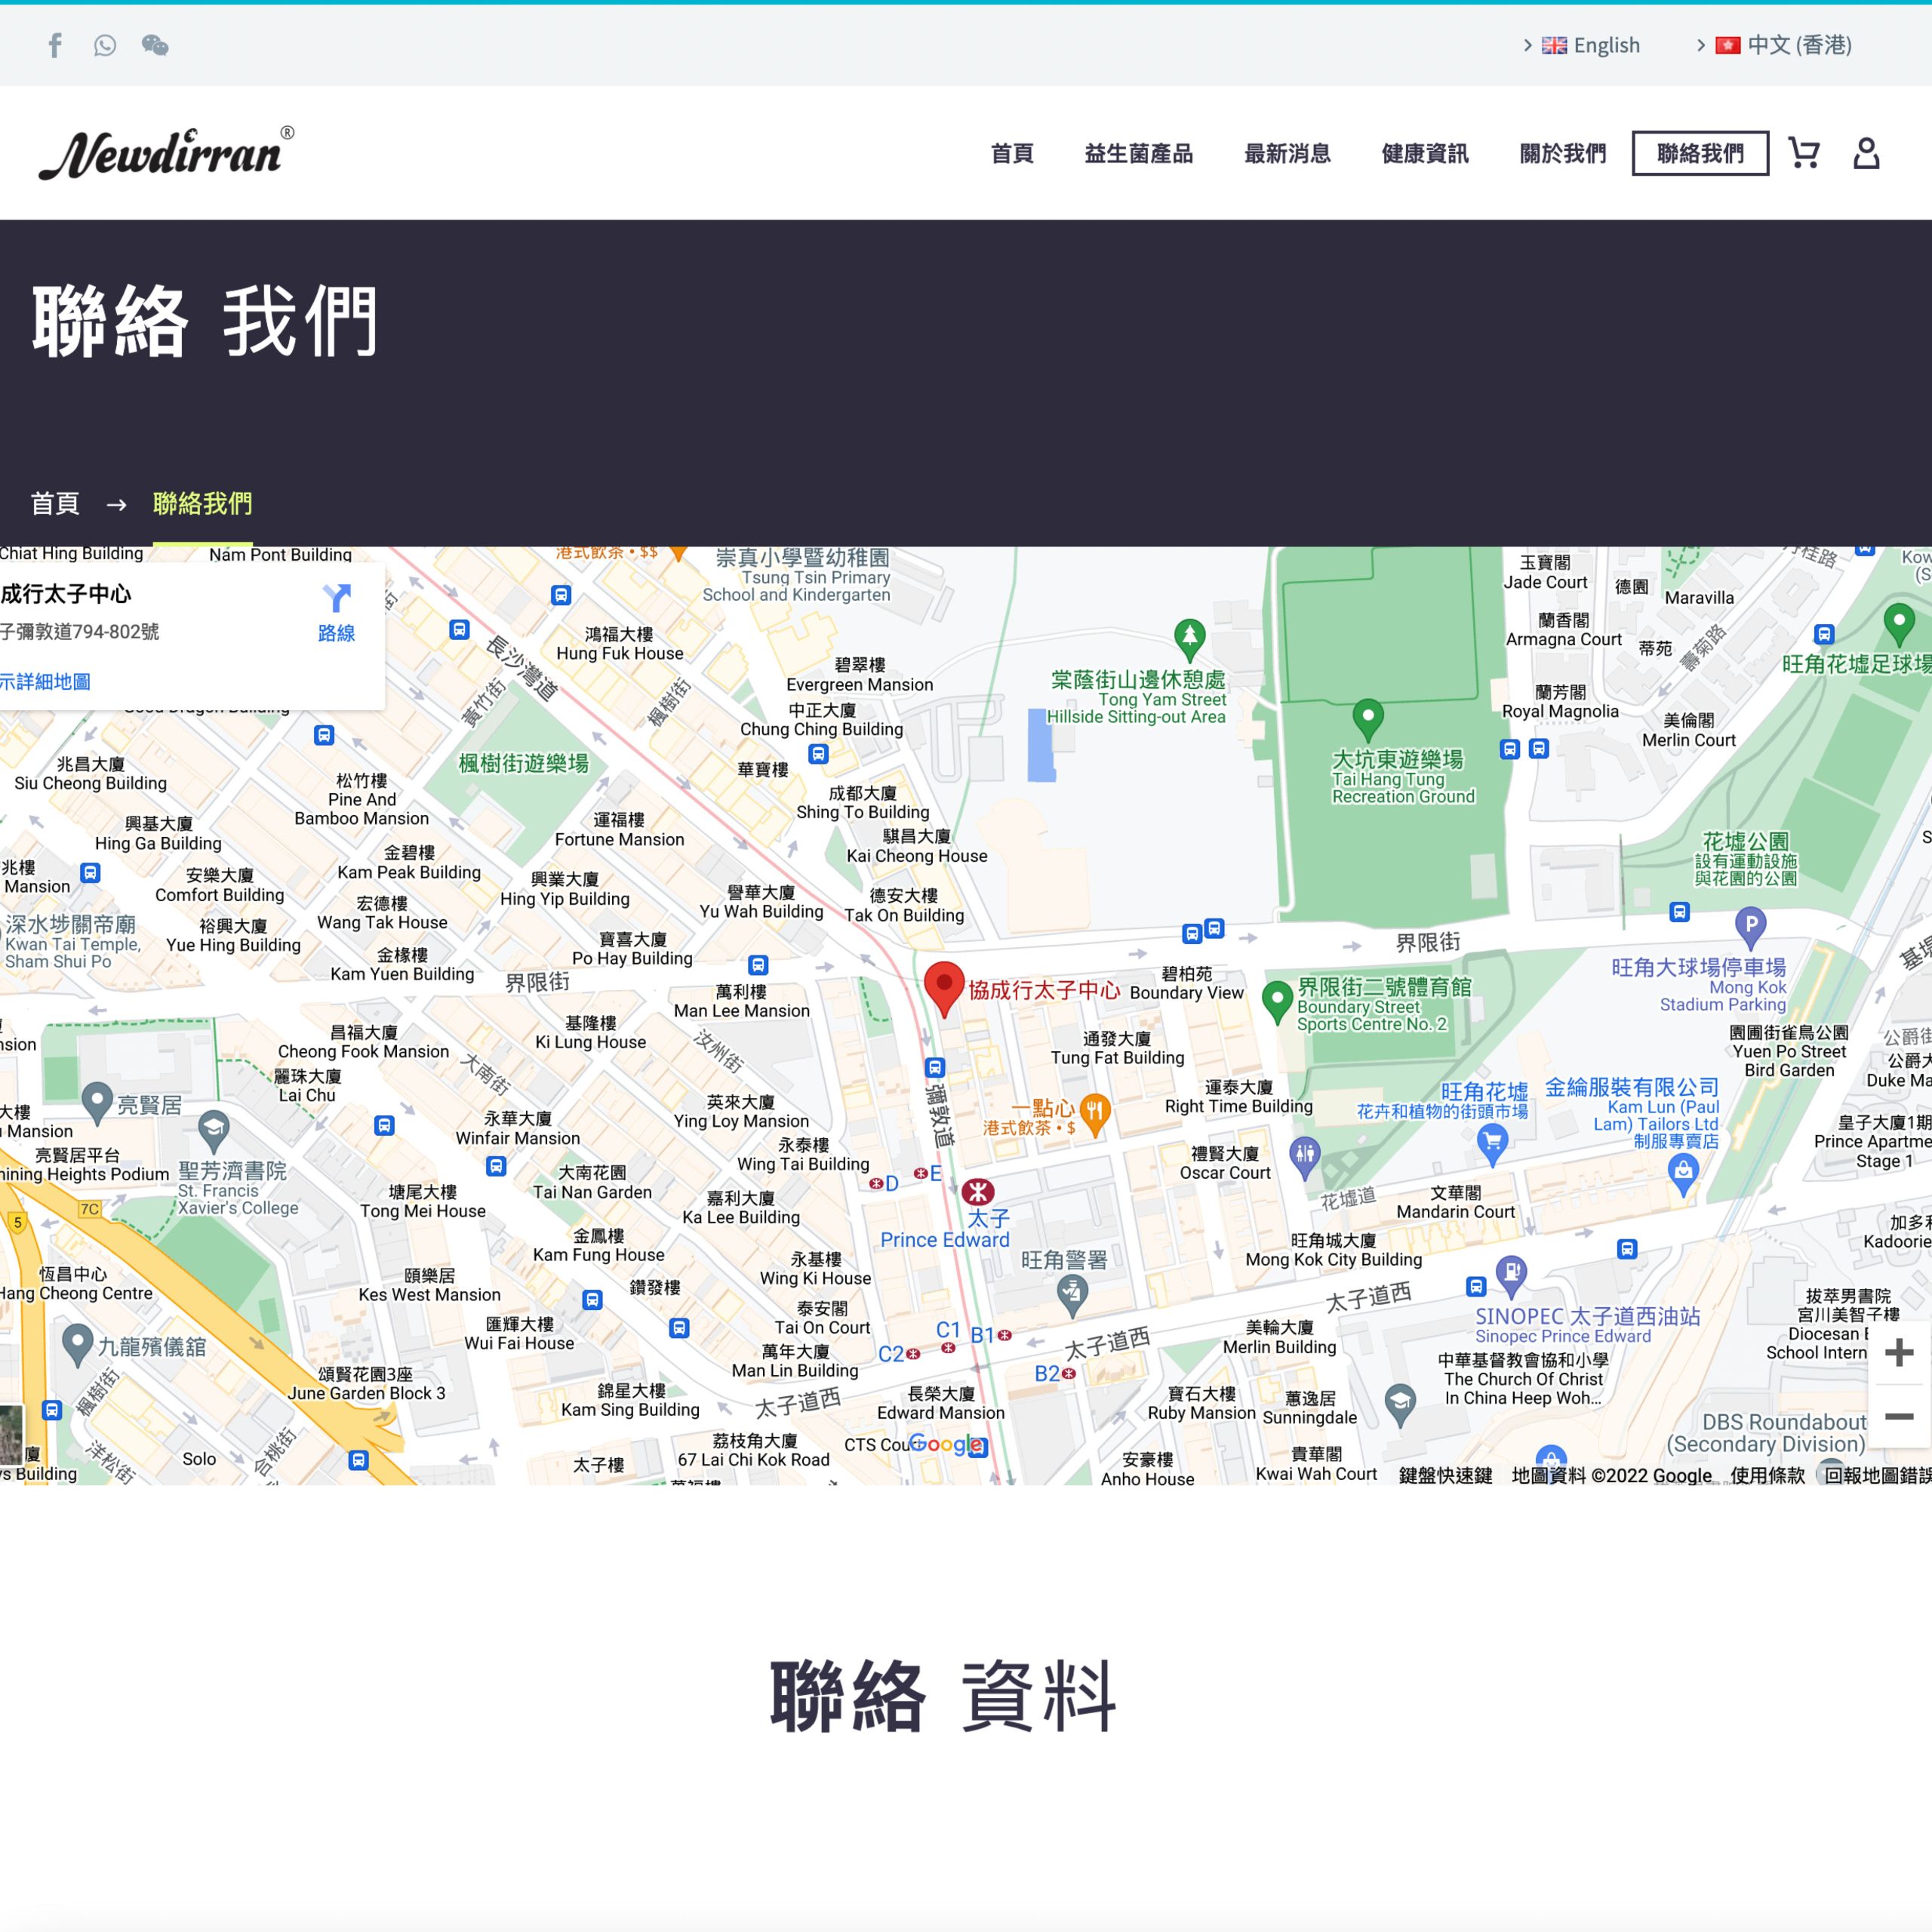Open the user account icon

coord(1866,153)
